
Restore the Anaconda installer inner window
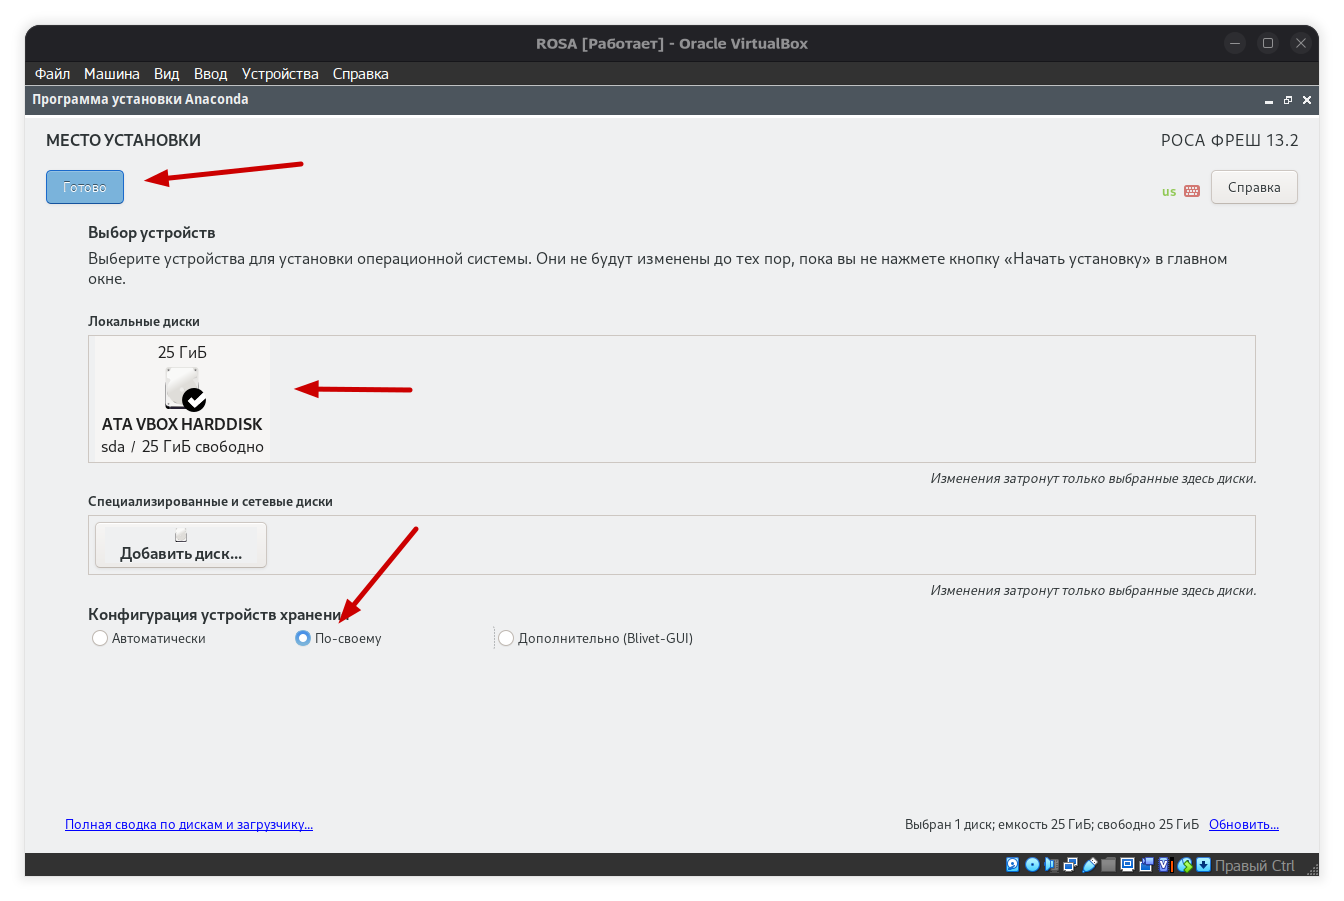coord(1288,100)
